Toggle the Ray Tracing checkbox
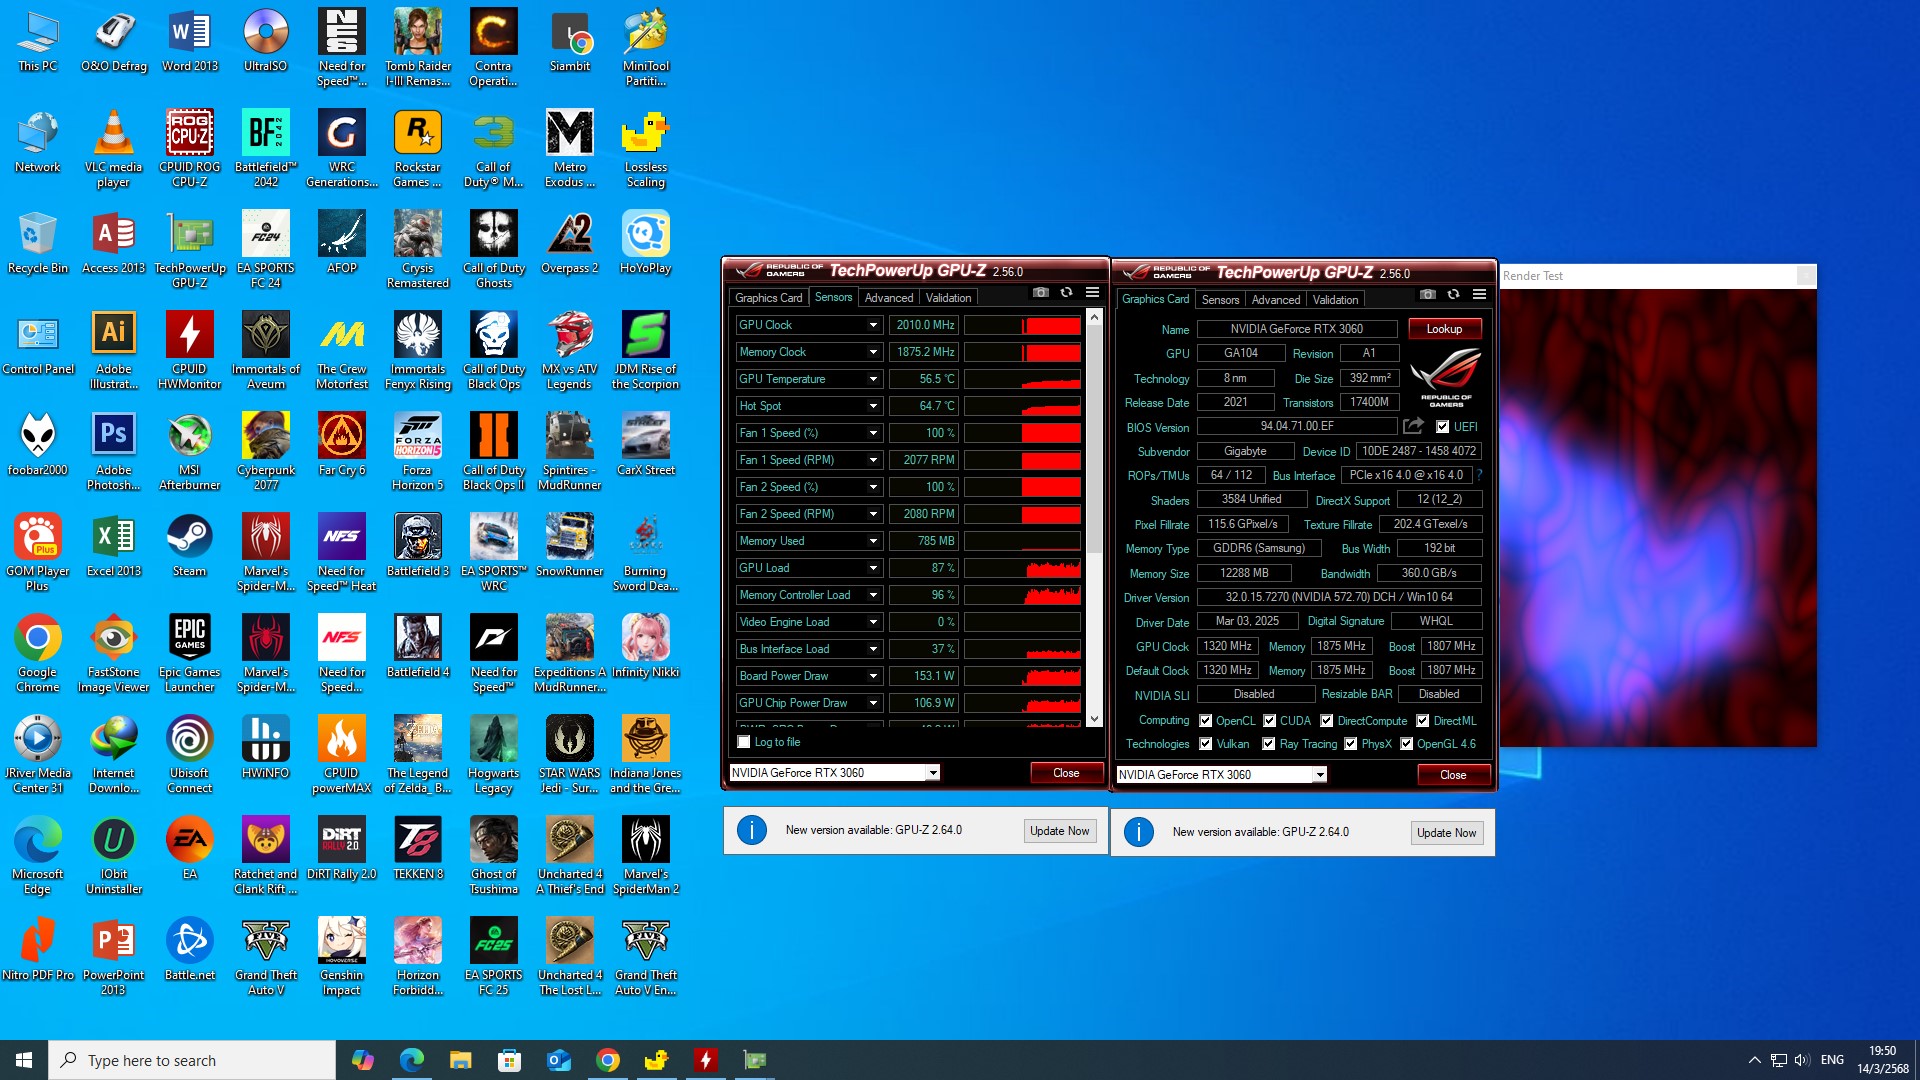Screen dimensions: 1920x1080 coord(1268,744)
